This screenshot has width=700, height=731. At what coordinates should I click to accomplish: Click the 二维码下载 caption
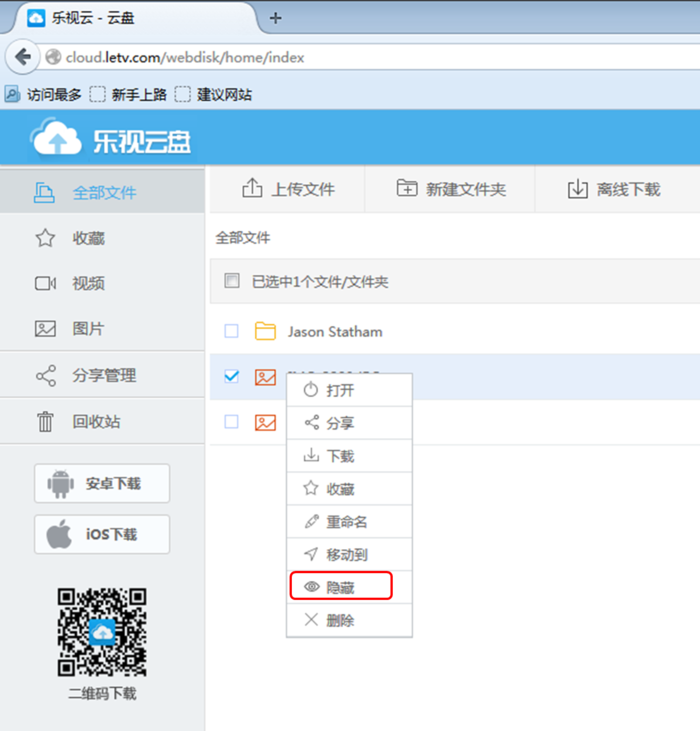click(102, 693)
